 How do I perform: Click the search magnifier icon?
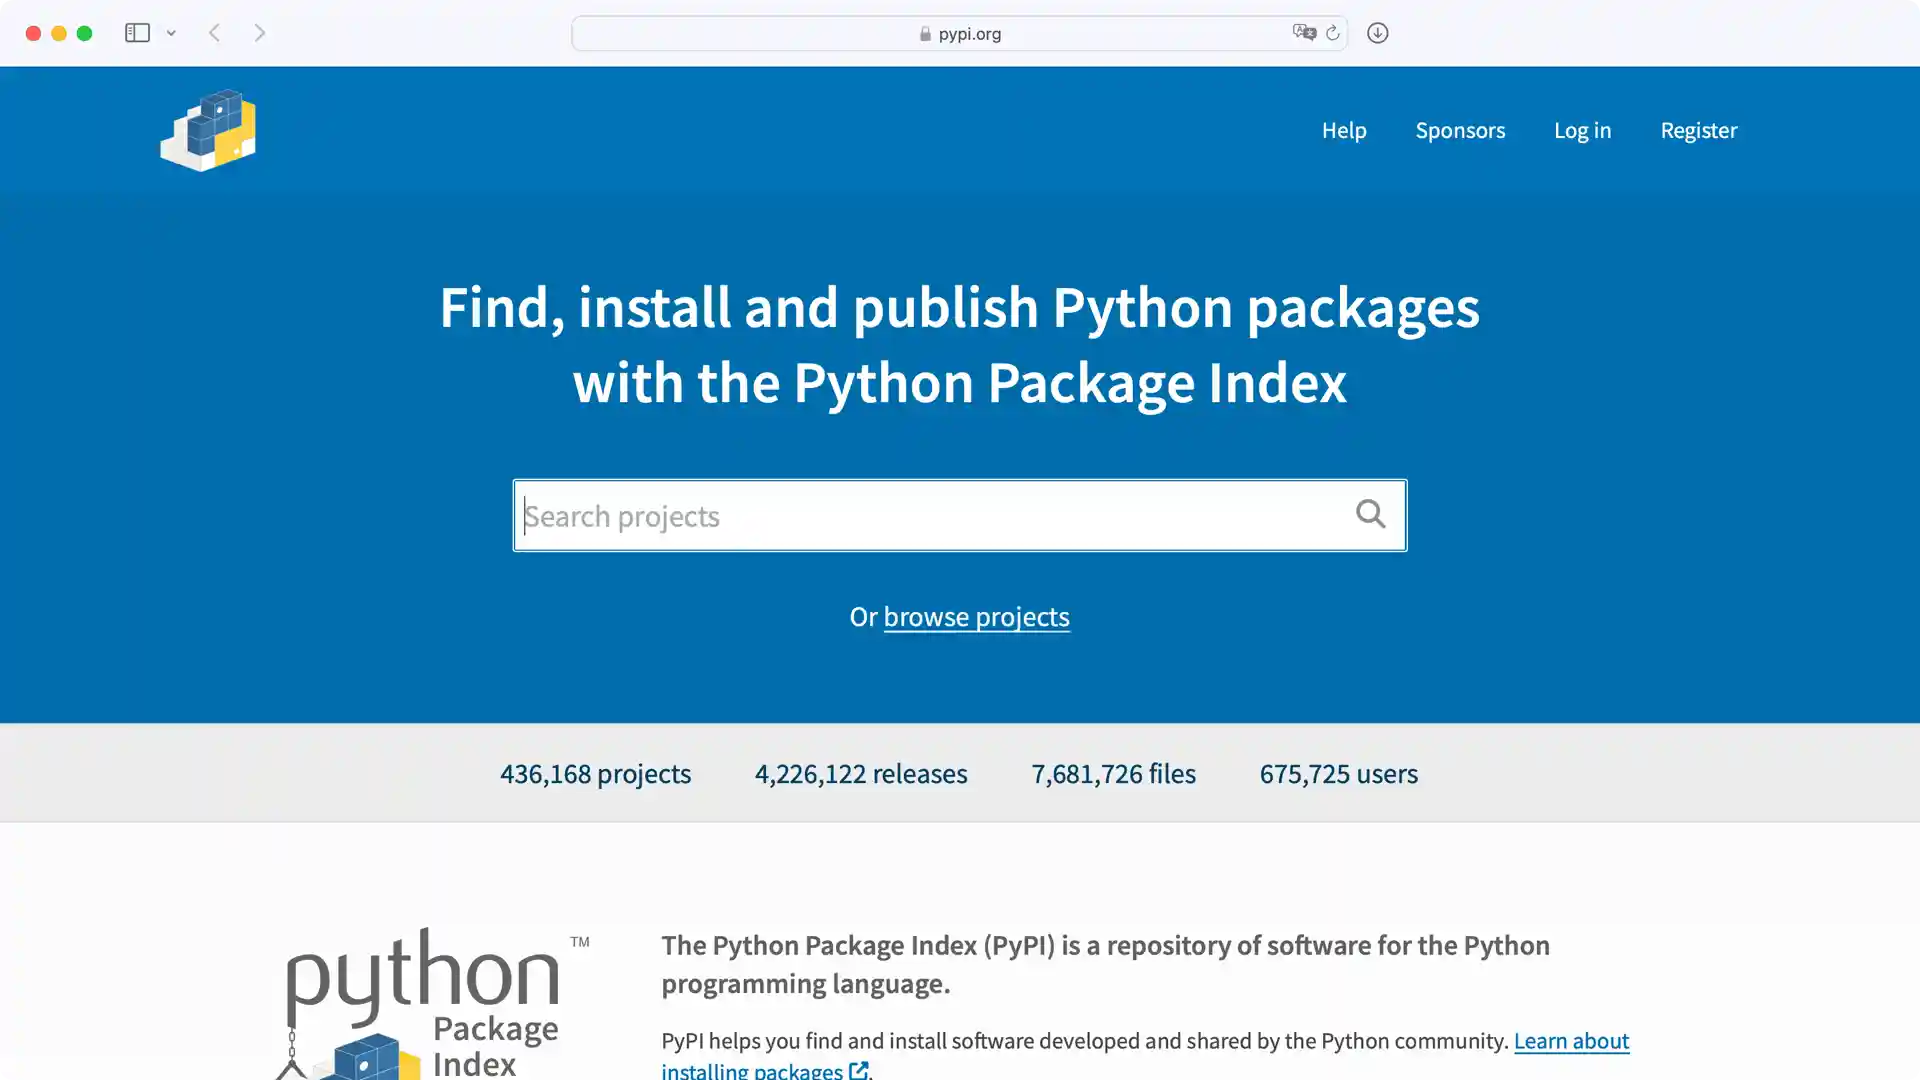click(x=1371, y=514)
